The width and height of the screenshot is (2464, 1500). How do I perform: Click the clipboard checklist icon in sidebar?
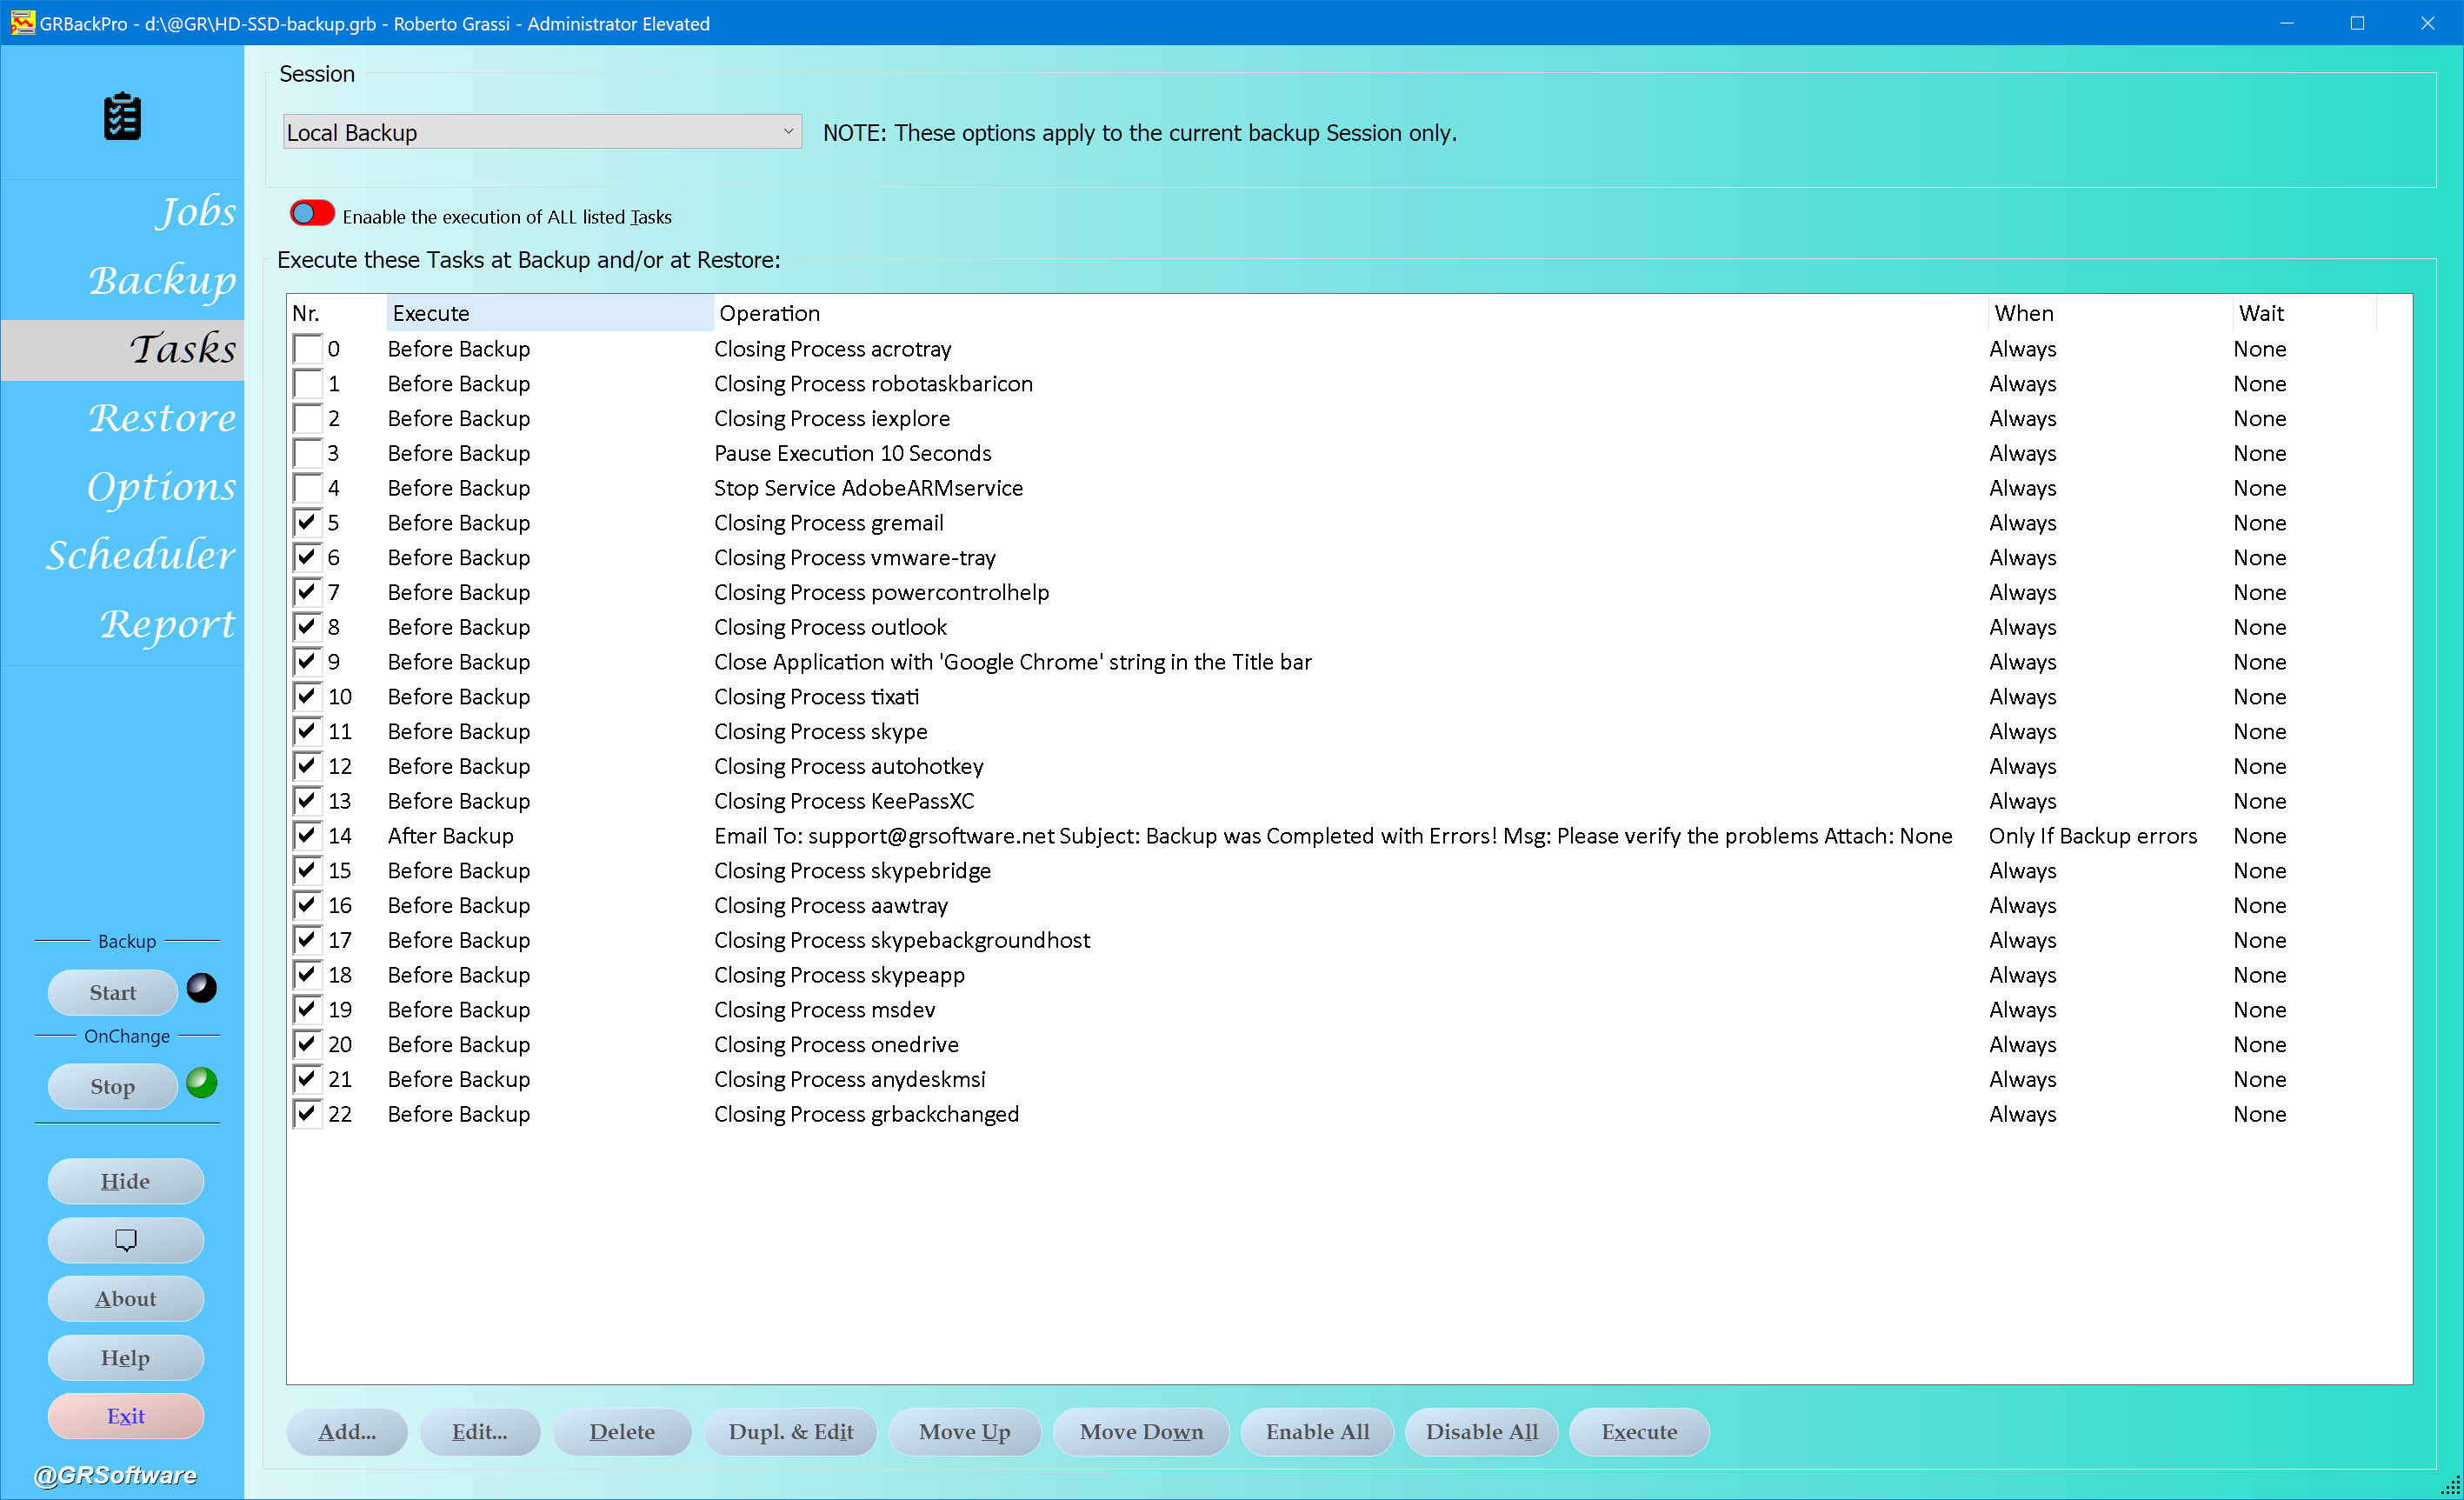click(122, 116)
